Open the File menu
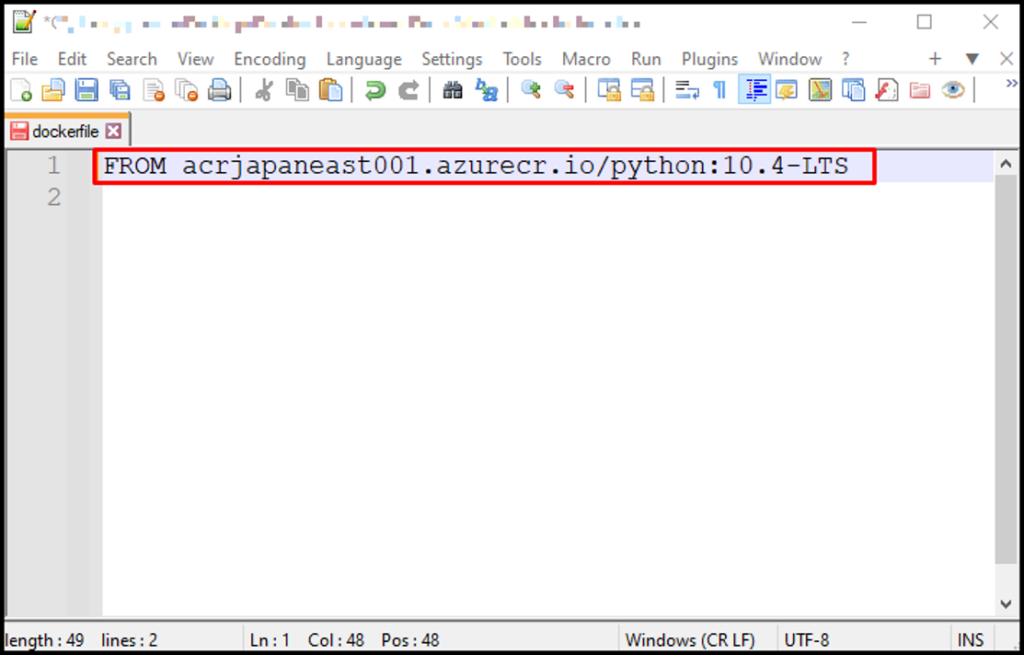Screen dimensions: 1024x655 [25, 59]
